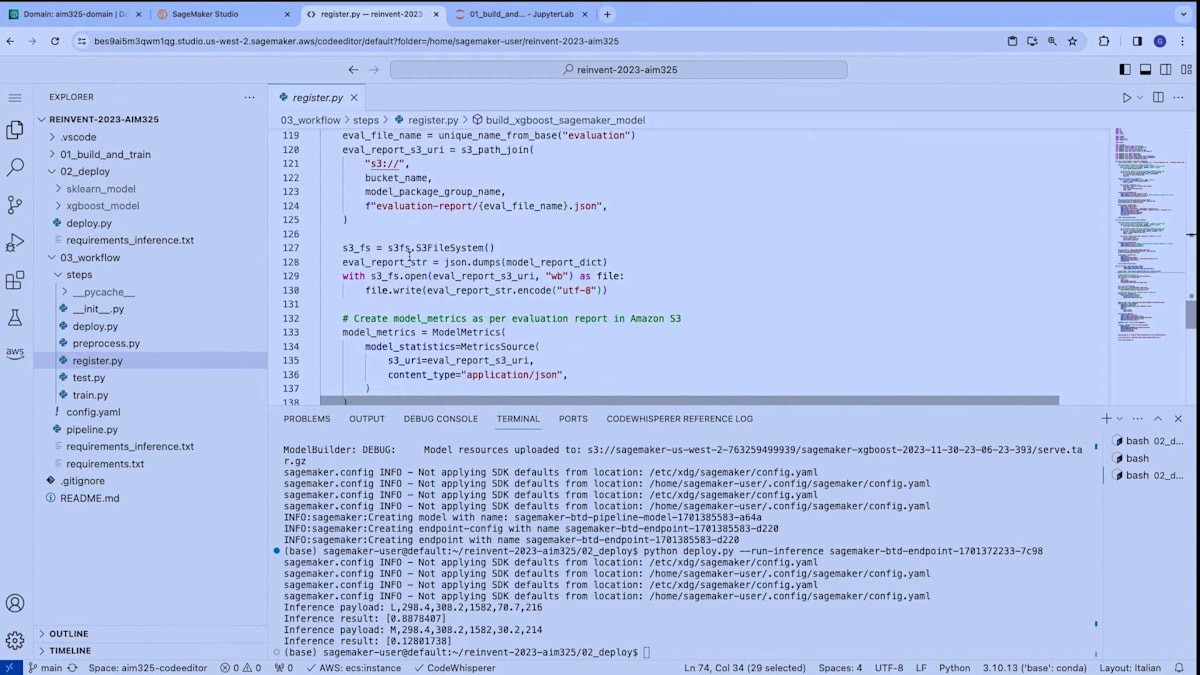Screen dimensions: 1200x675
Task: Click the main branch status item
Action: [x=44, y=667]
